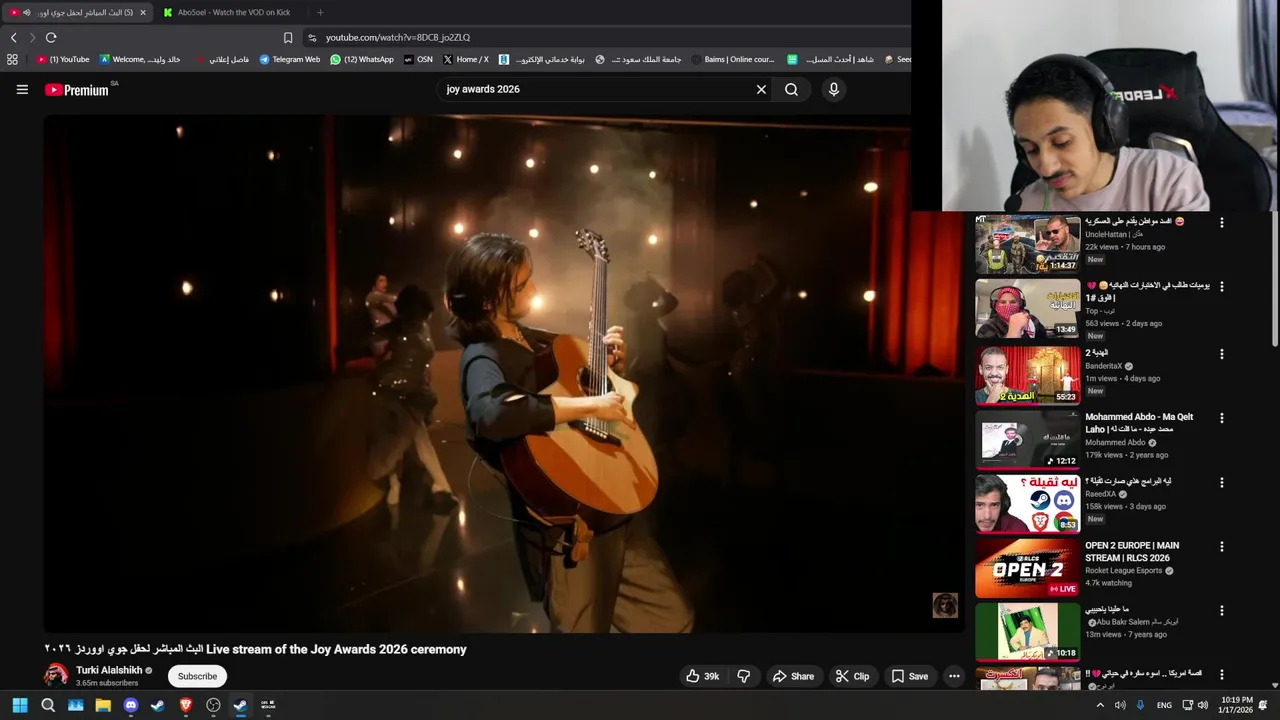The image size is (1280, 720).
Task: Click the sidebar page scrollbar
Action: click(x=1275, y=280)
